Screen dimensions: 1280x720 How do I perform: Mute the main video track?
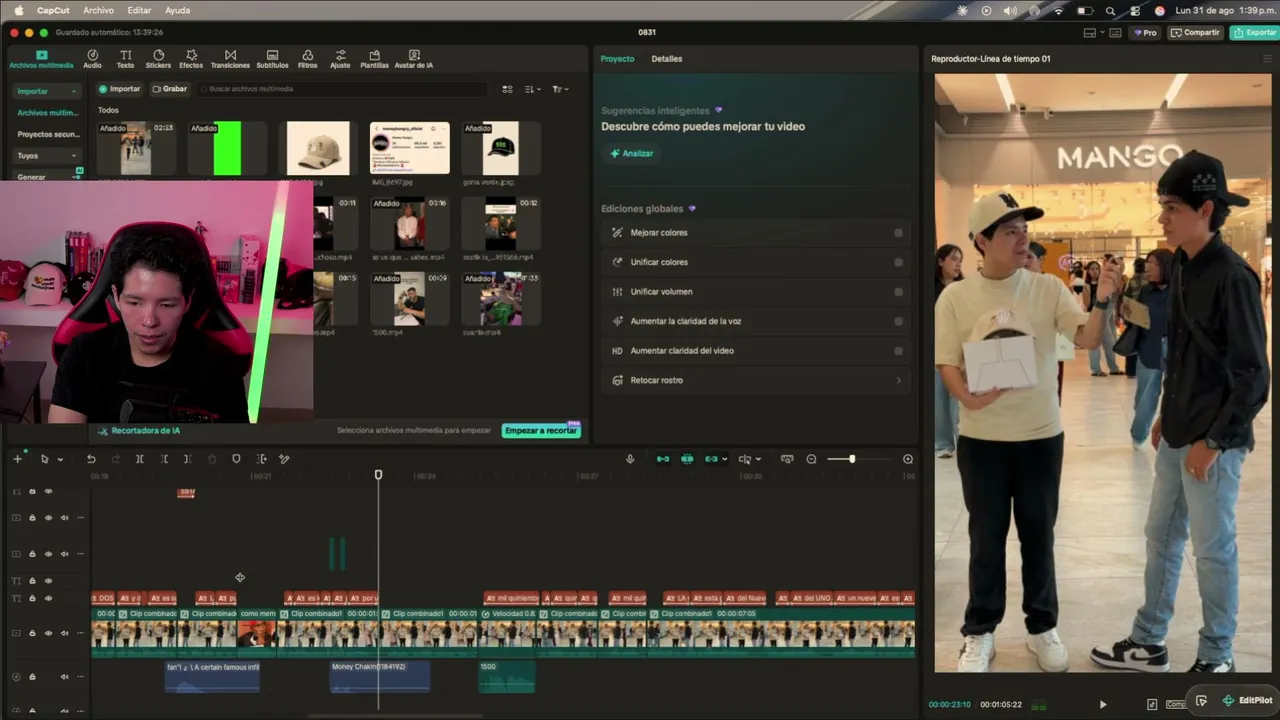pyautogui.click(x=64, y=633)
